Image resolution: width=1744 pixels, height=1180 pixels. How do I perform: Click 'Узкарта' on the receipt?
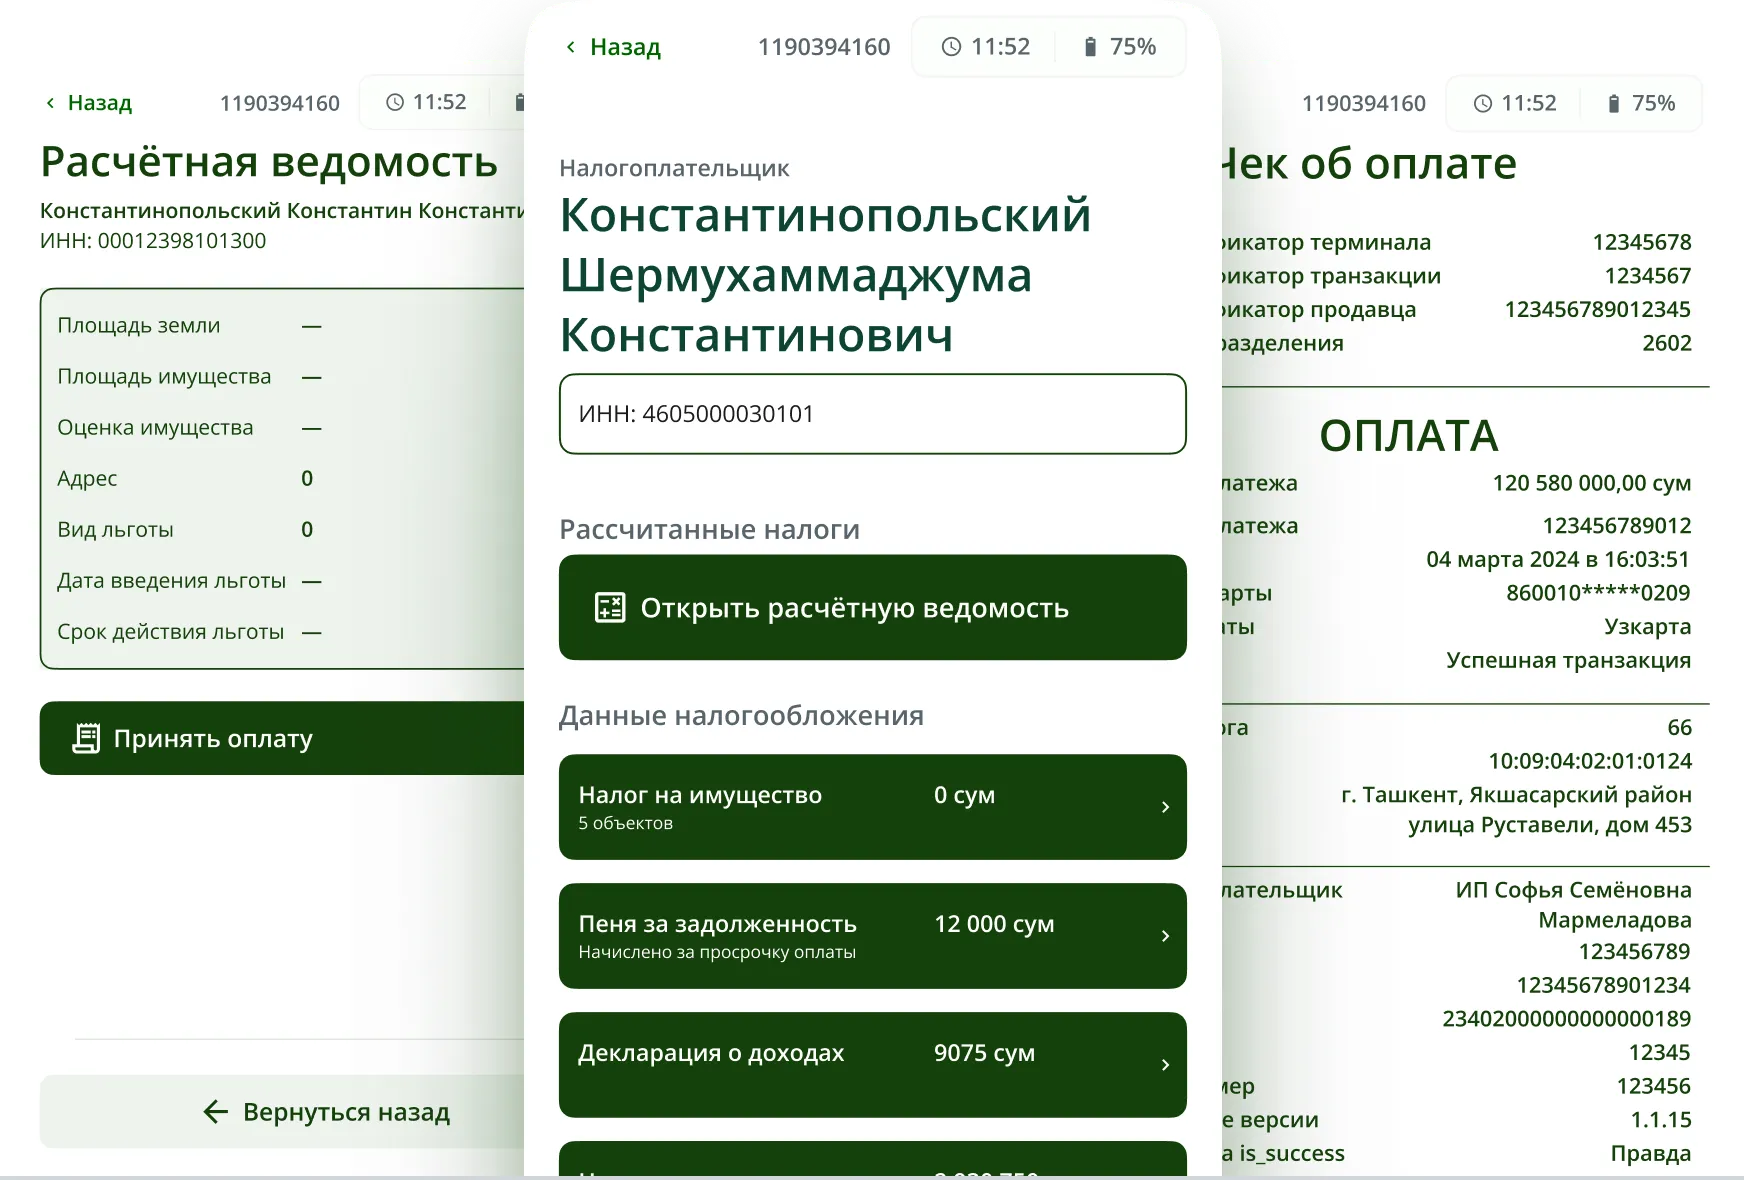1648,626
